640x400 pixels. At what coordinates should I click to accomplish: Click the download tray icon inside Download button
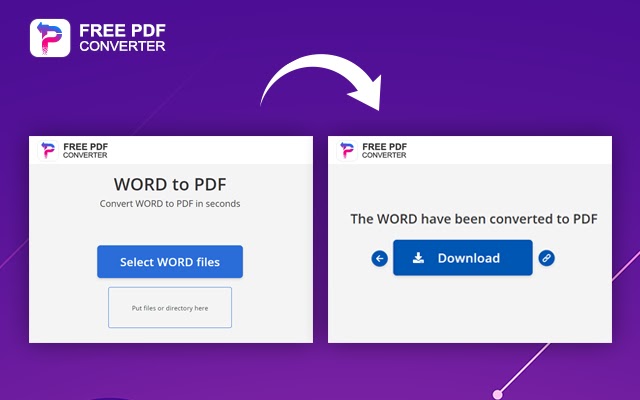[x=418, y=258]
